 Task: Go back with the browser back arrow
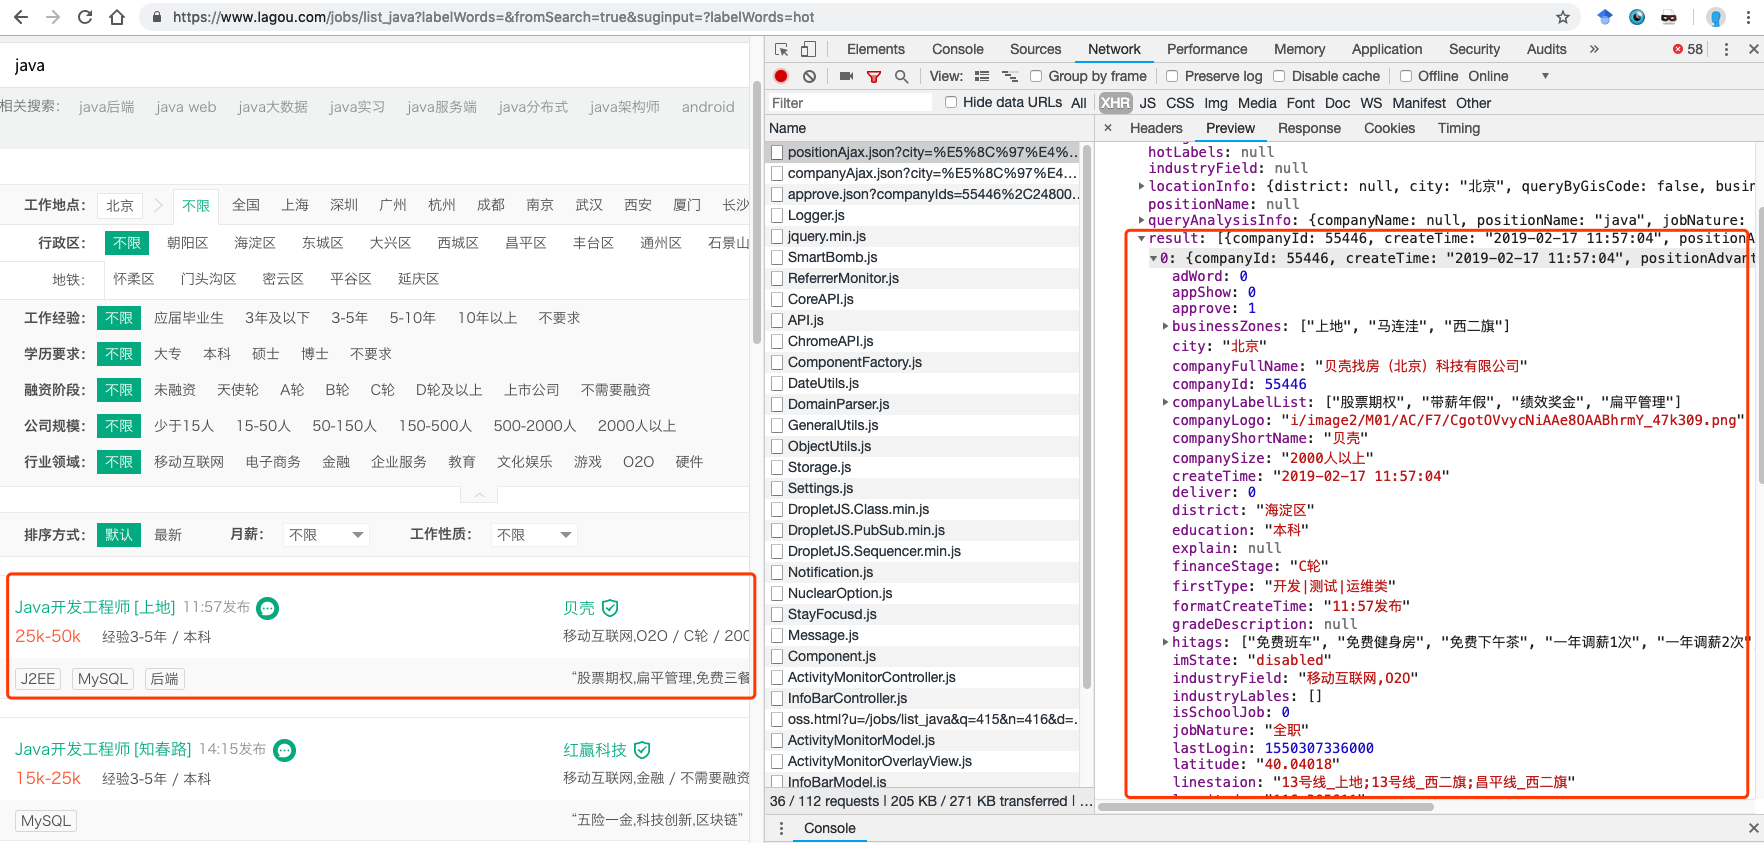pos(21,17)
